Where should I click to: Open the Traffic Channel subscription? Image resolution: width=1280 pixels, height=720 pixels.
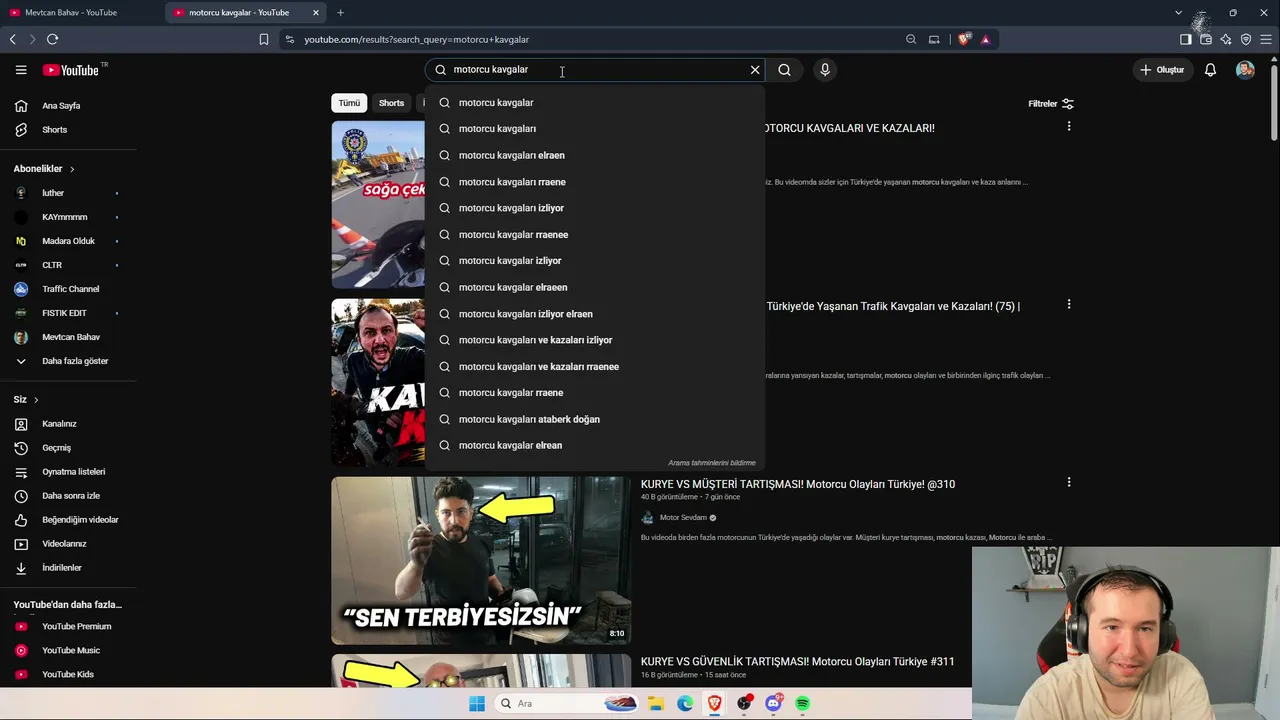click(x=68, y=289)
